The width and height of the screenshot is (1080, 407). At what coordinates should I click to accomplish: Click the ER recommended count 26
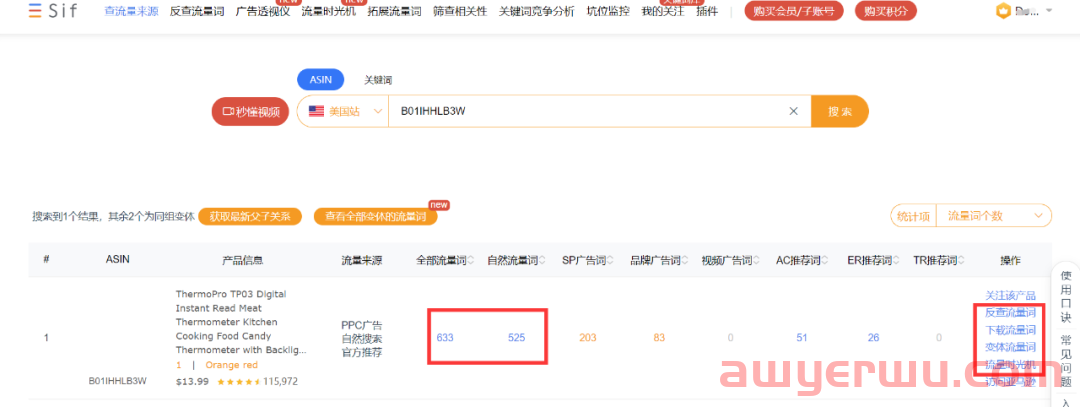click(x=873, y=337)
